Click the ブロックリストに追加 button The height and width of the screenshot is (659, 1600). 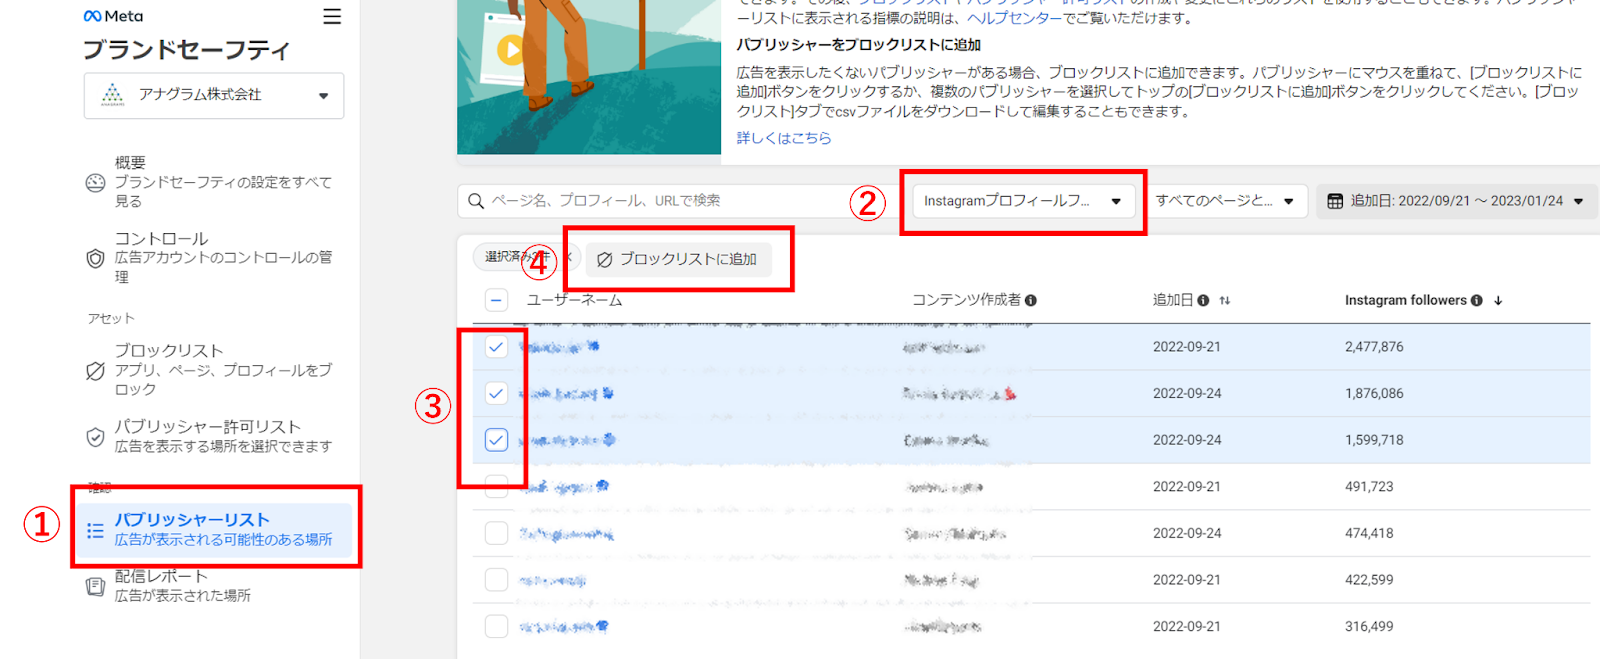coord(678,259)
